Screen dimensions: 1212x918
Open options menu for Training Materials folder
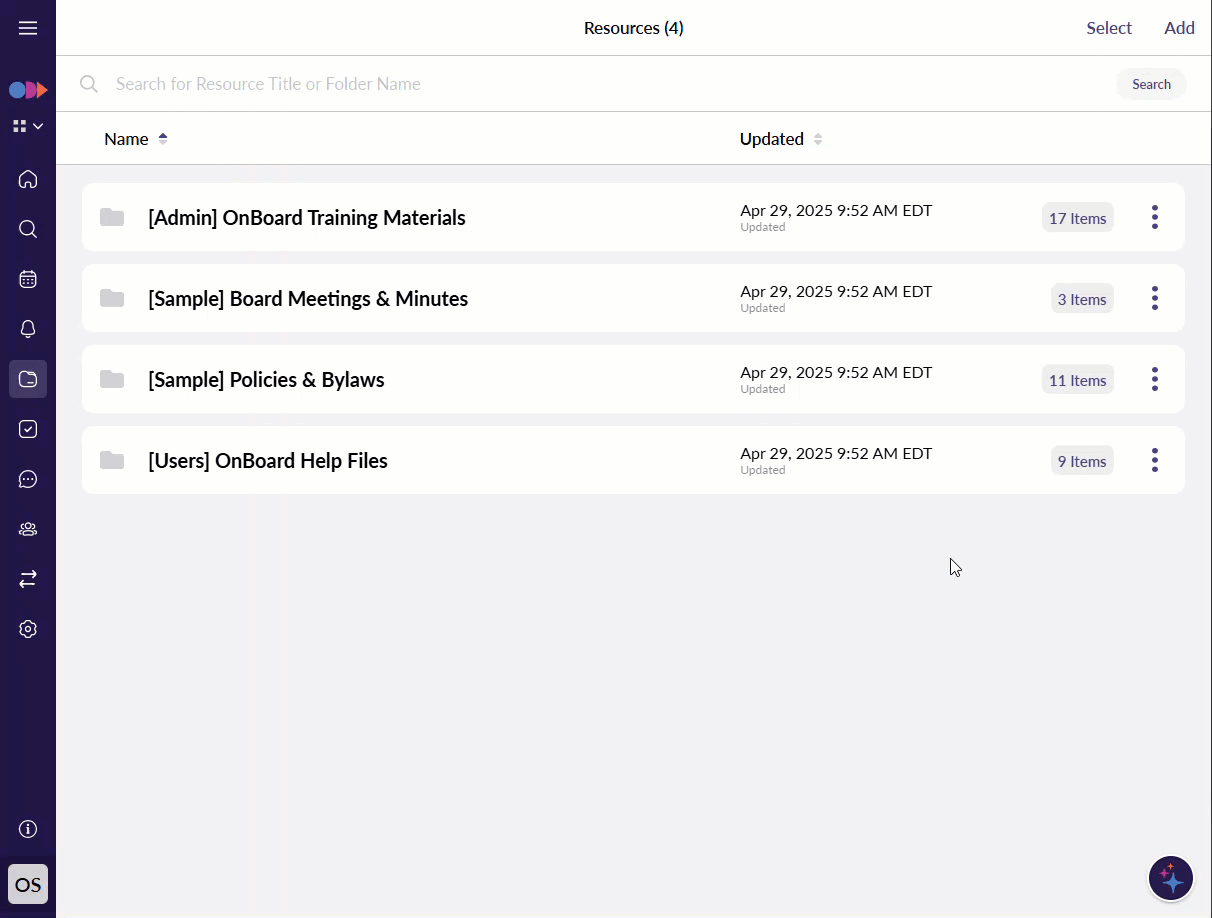(x=1154, y=217)
